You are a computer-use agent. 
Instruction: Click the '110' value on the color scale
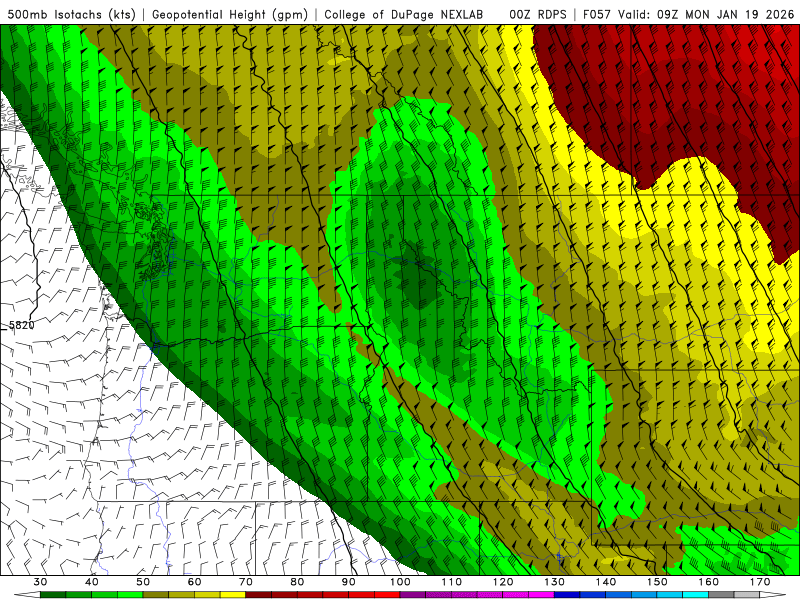[452, 582]
